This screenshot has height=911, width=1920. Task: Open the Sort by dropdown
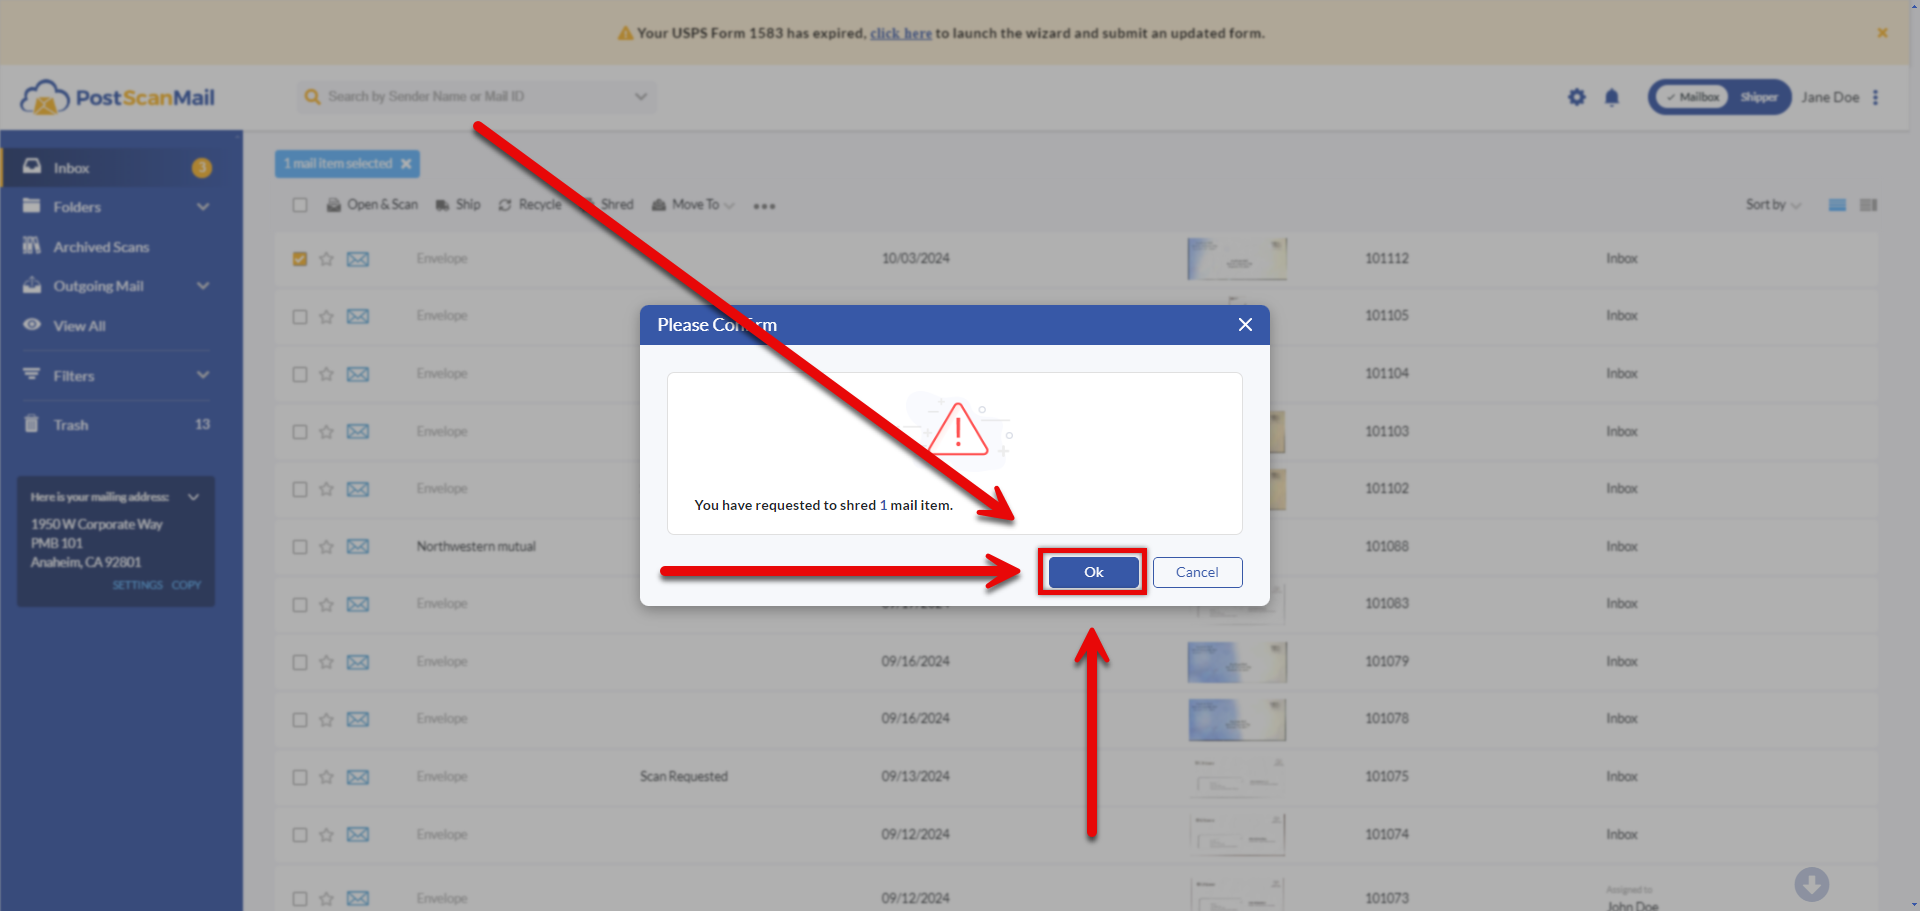pos(1773,205)
